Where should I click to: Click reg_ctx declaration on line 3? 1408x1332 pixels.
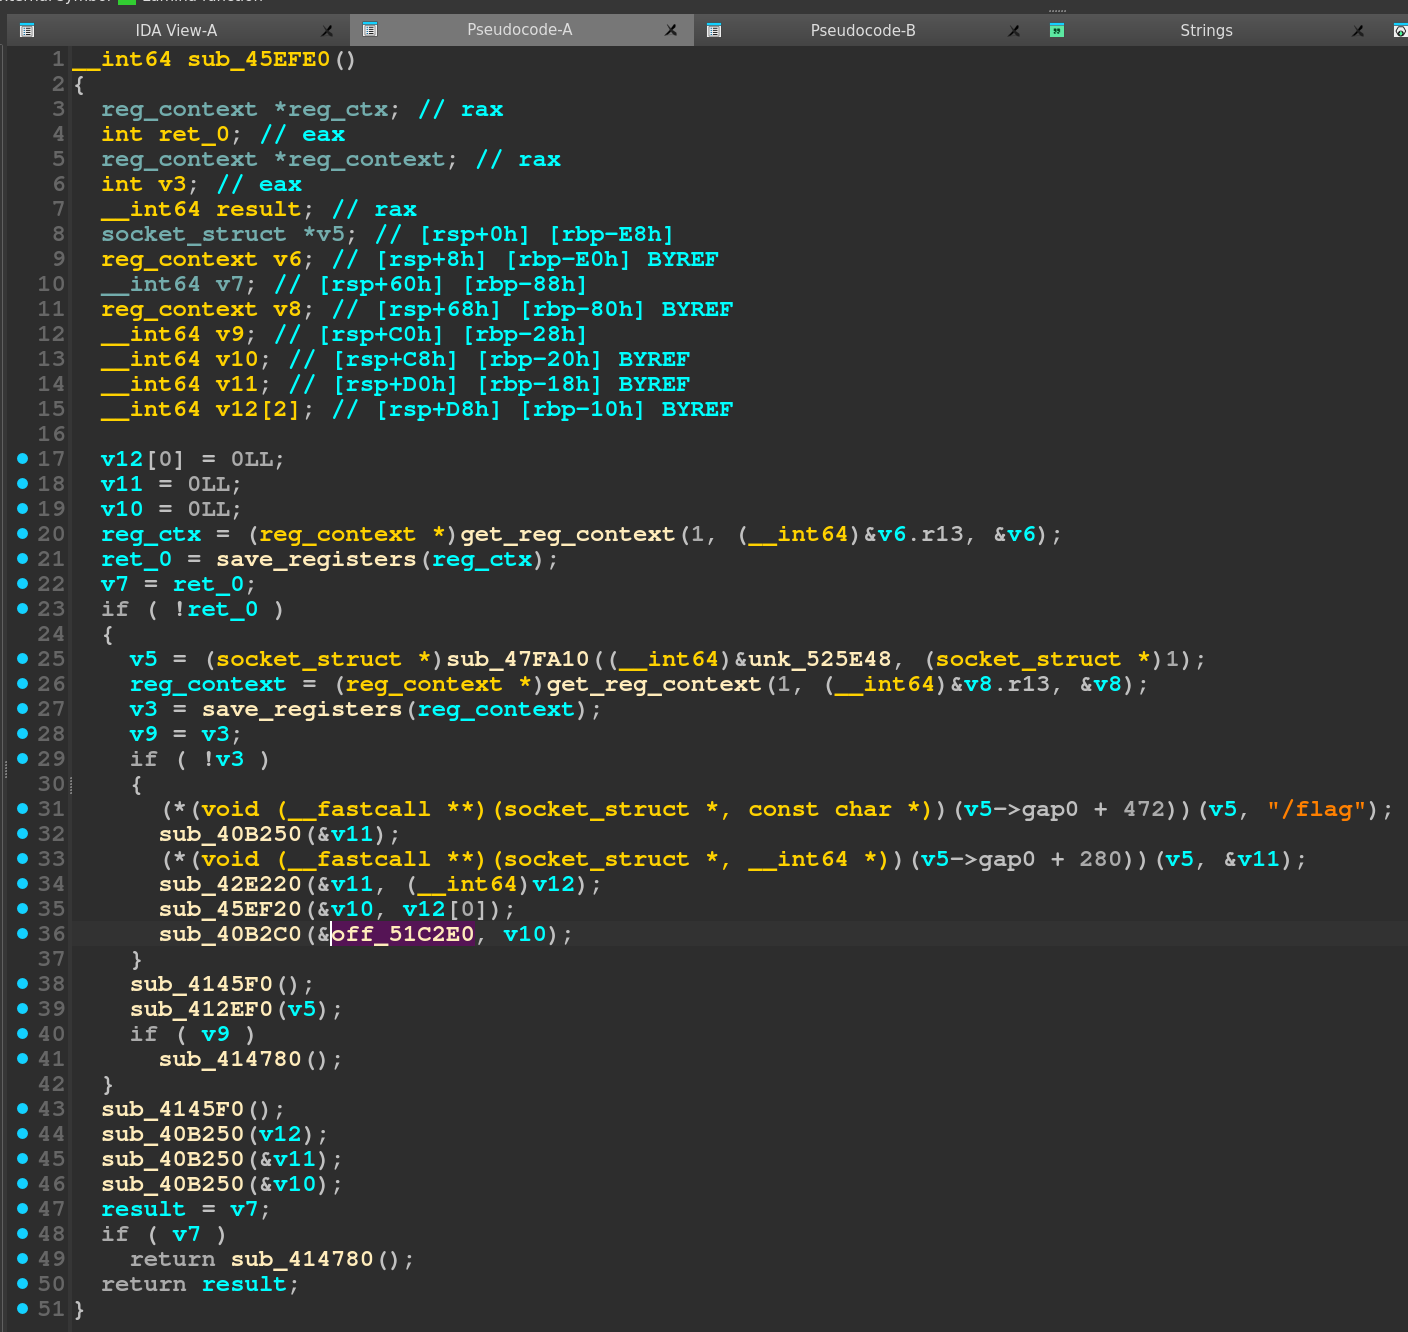[x=338, y=109]
